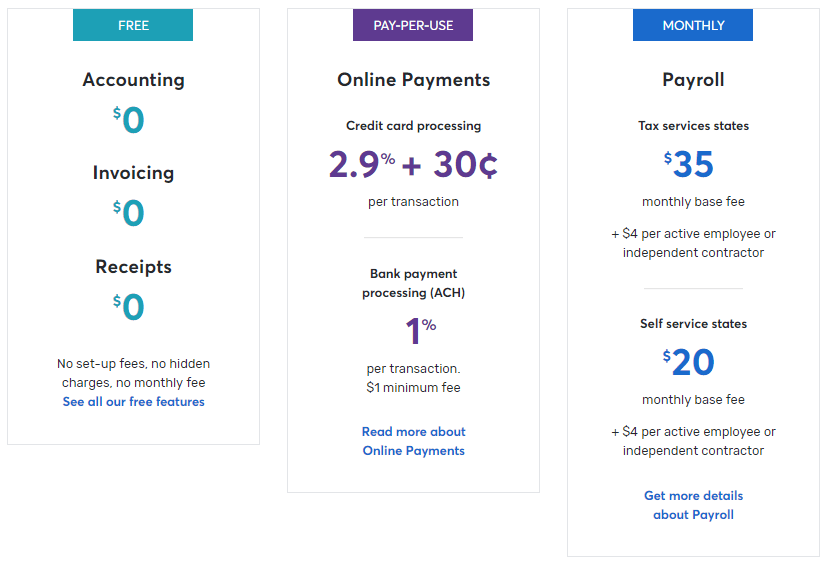Click the $20 self service price
Screen dimensions: 830x567
pos(689,362)
